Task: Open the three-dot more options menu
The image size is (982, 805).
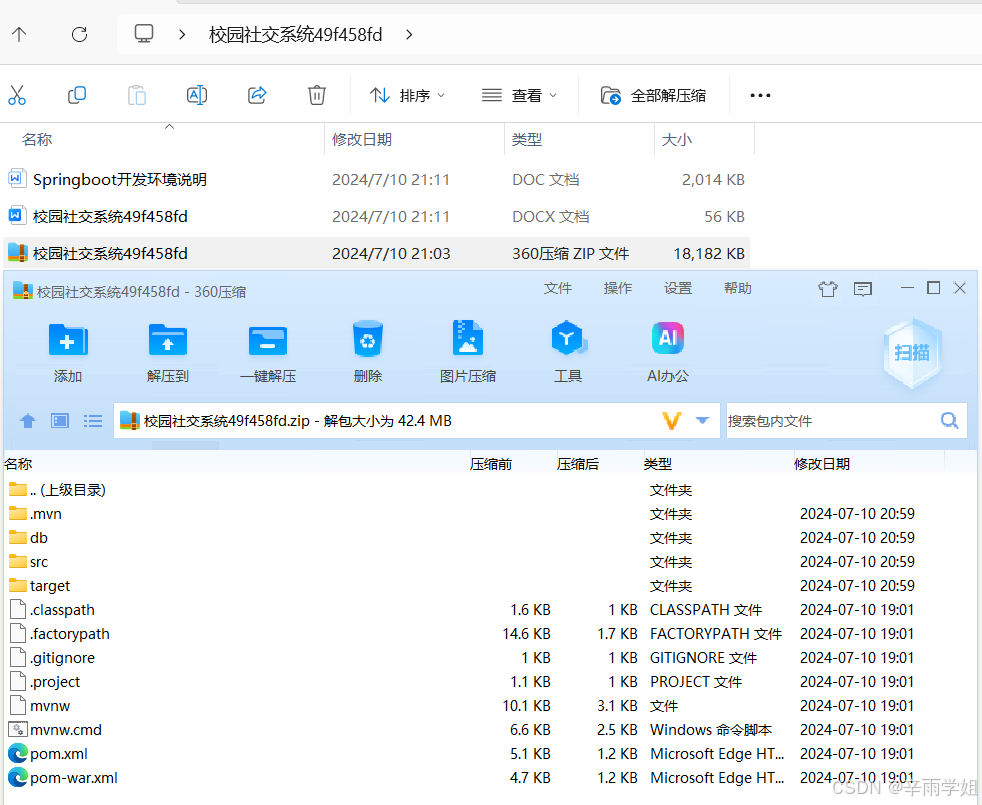Action: pos(760,95)
